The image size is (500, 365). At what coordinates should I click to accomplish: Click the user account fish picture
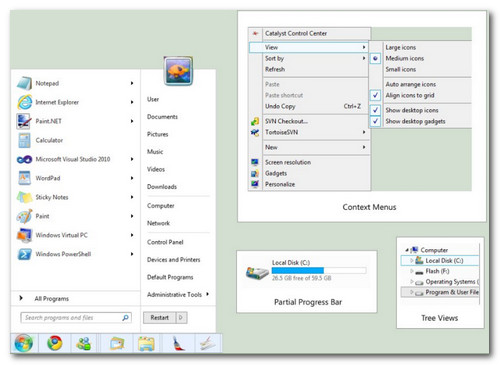tap(178, 71)
